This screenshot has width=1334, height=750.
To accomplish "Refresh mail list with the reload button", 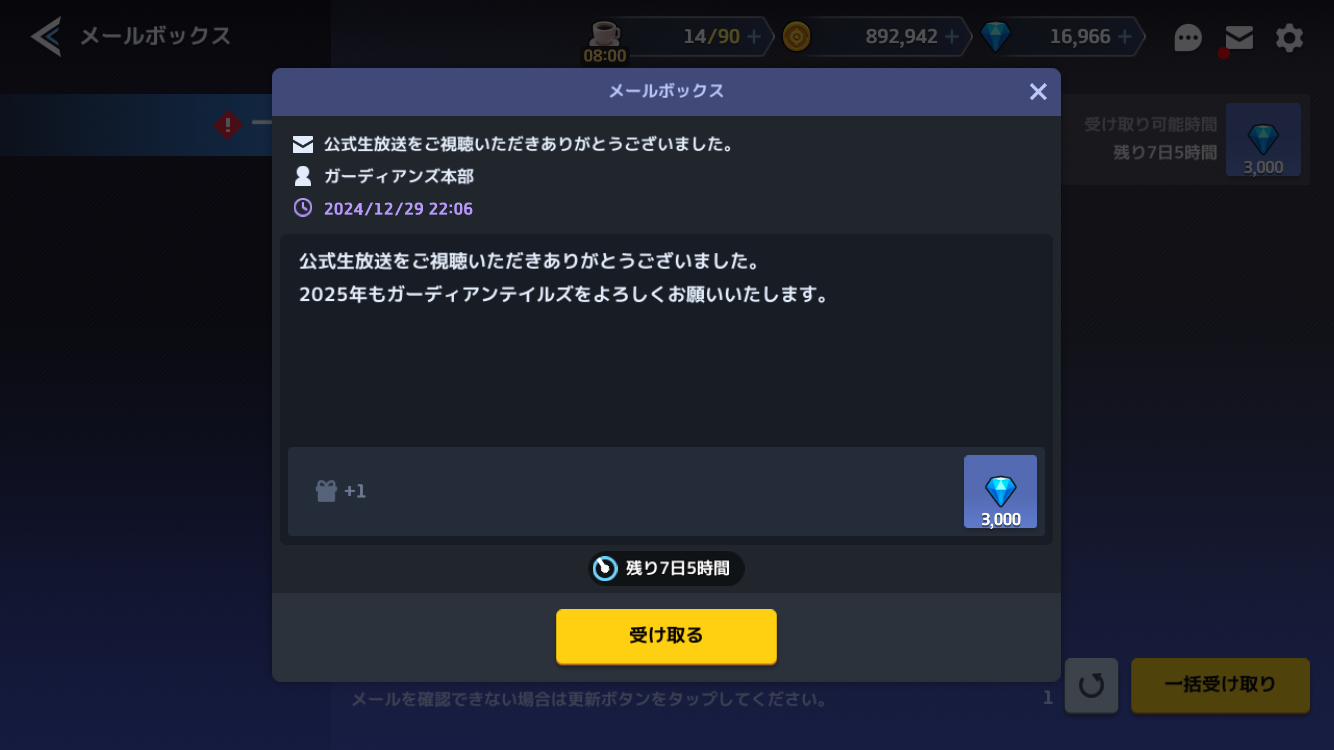I will click(x=1091, y=685).
